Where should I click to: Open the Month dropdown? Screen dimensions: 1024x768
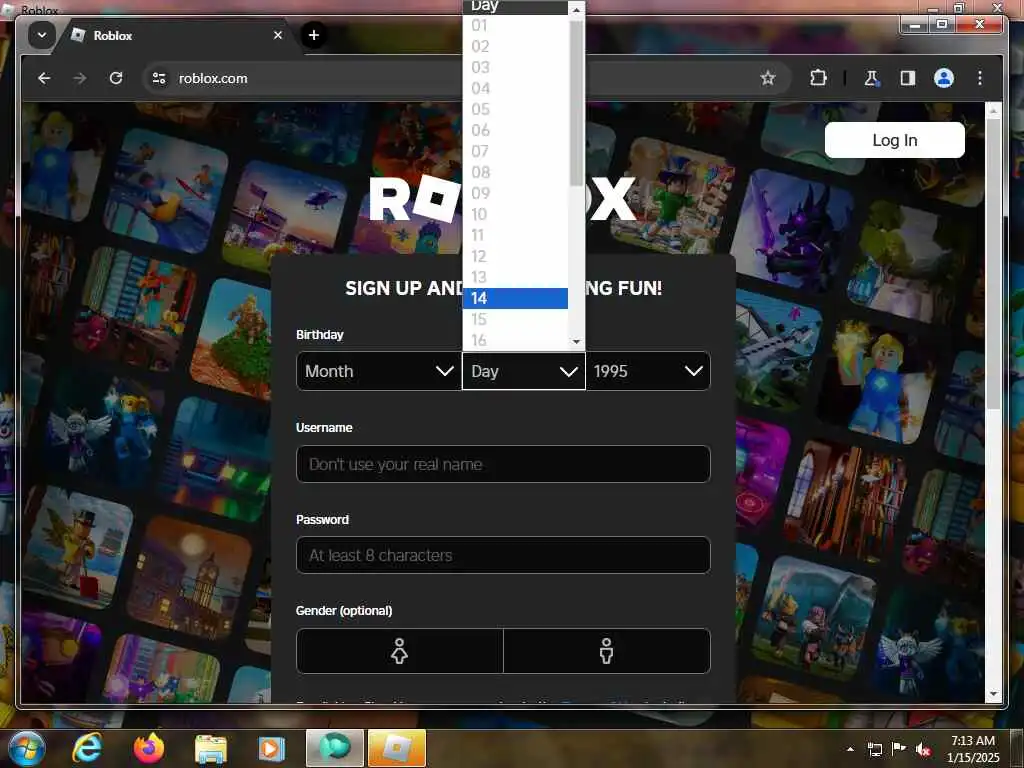pos(379,371)
